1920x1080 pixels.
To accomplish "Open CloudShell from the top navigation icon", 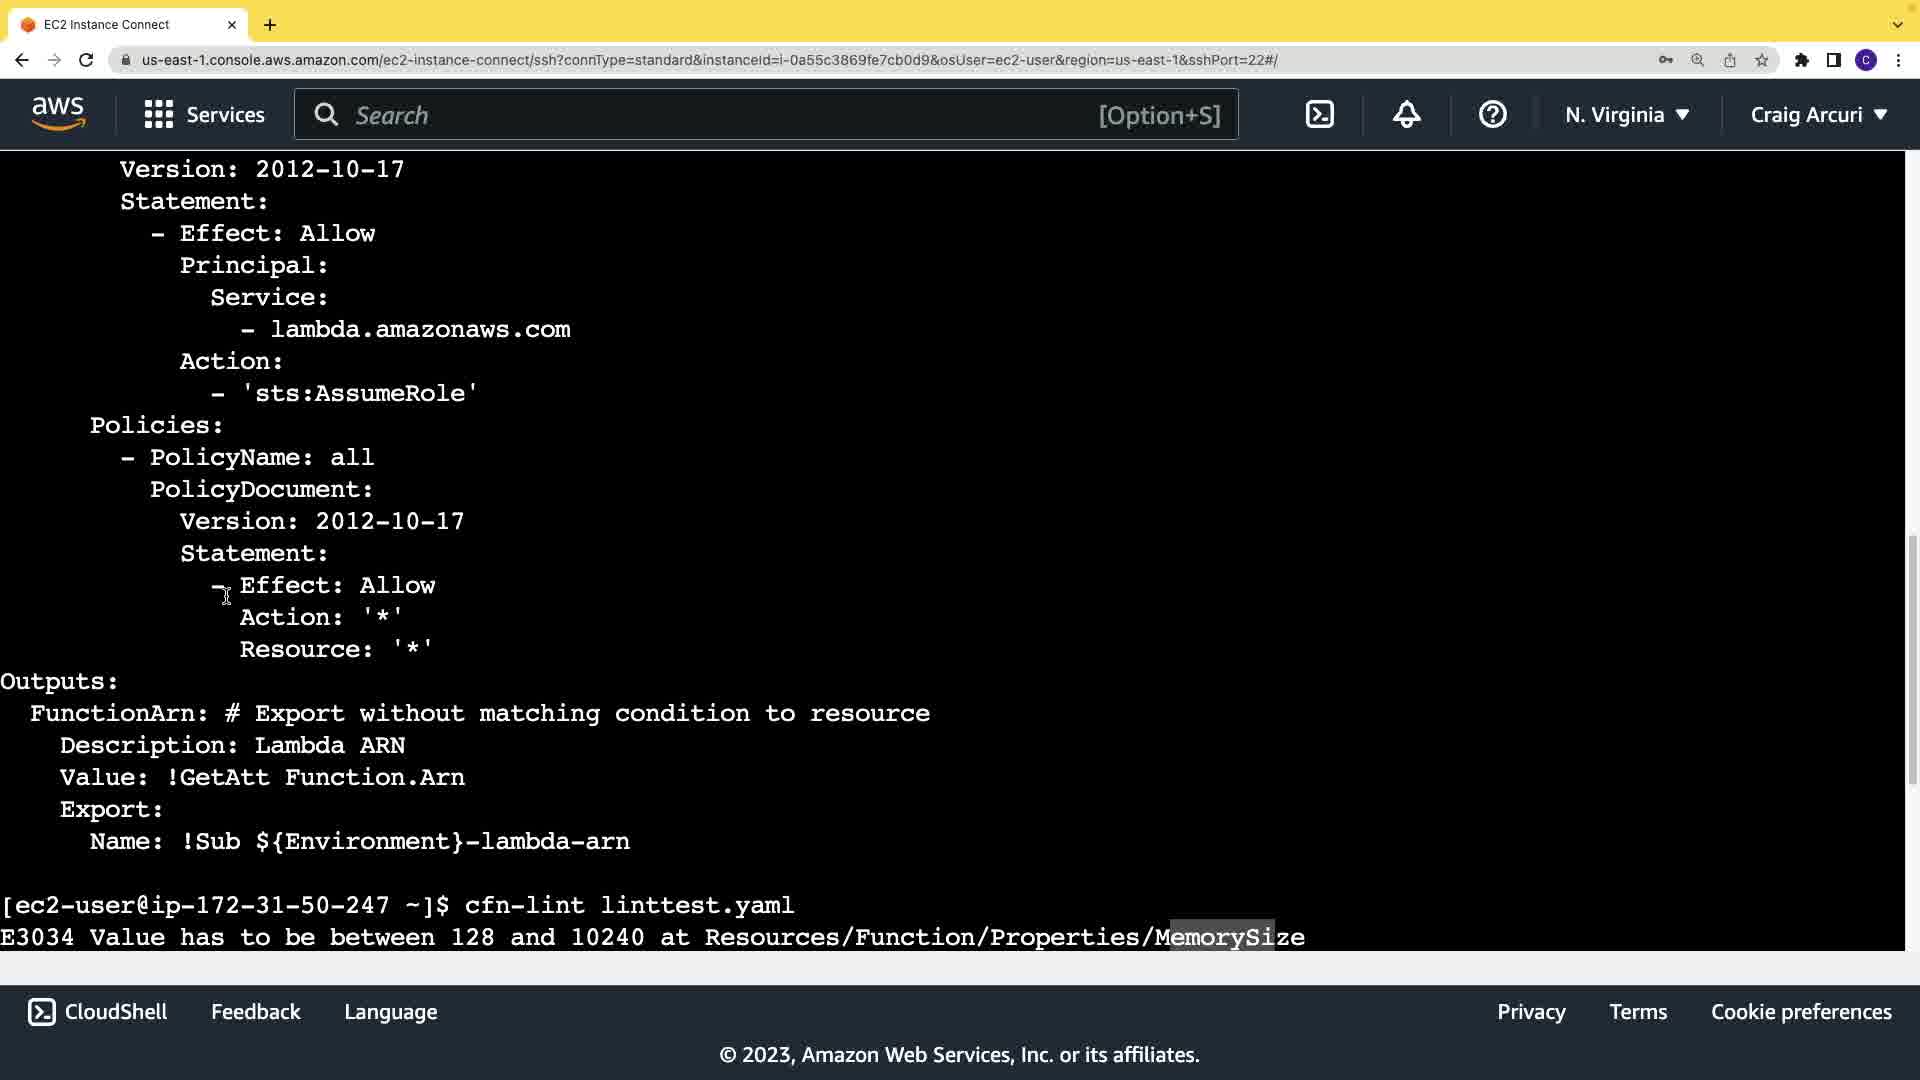I will [1319, 114].
